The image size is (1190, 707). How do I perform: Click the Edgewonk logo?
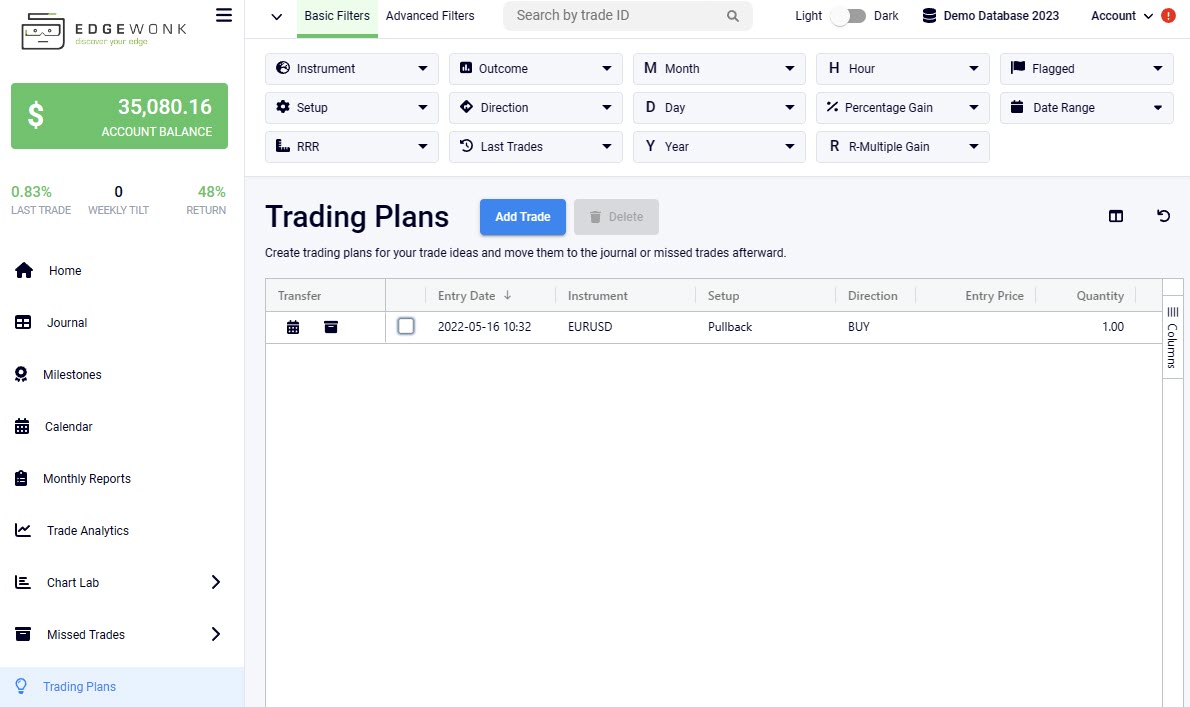[103, 31]
